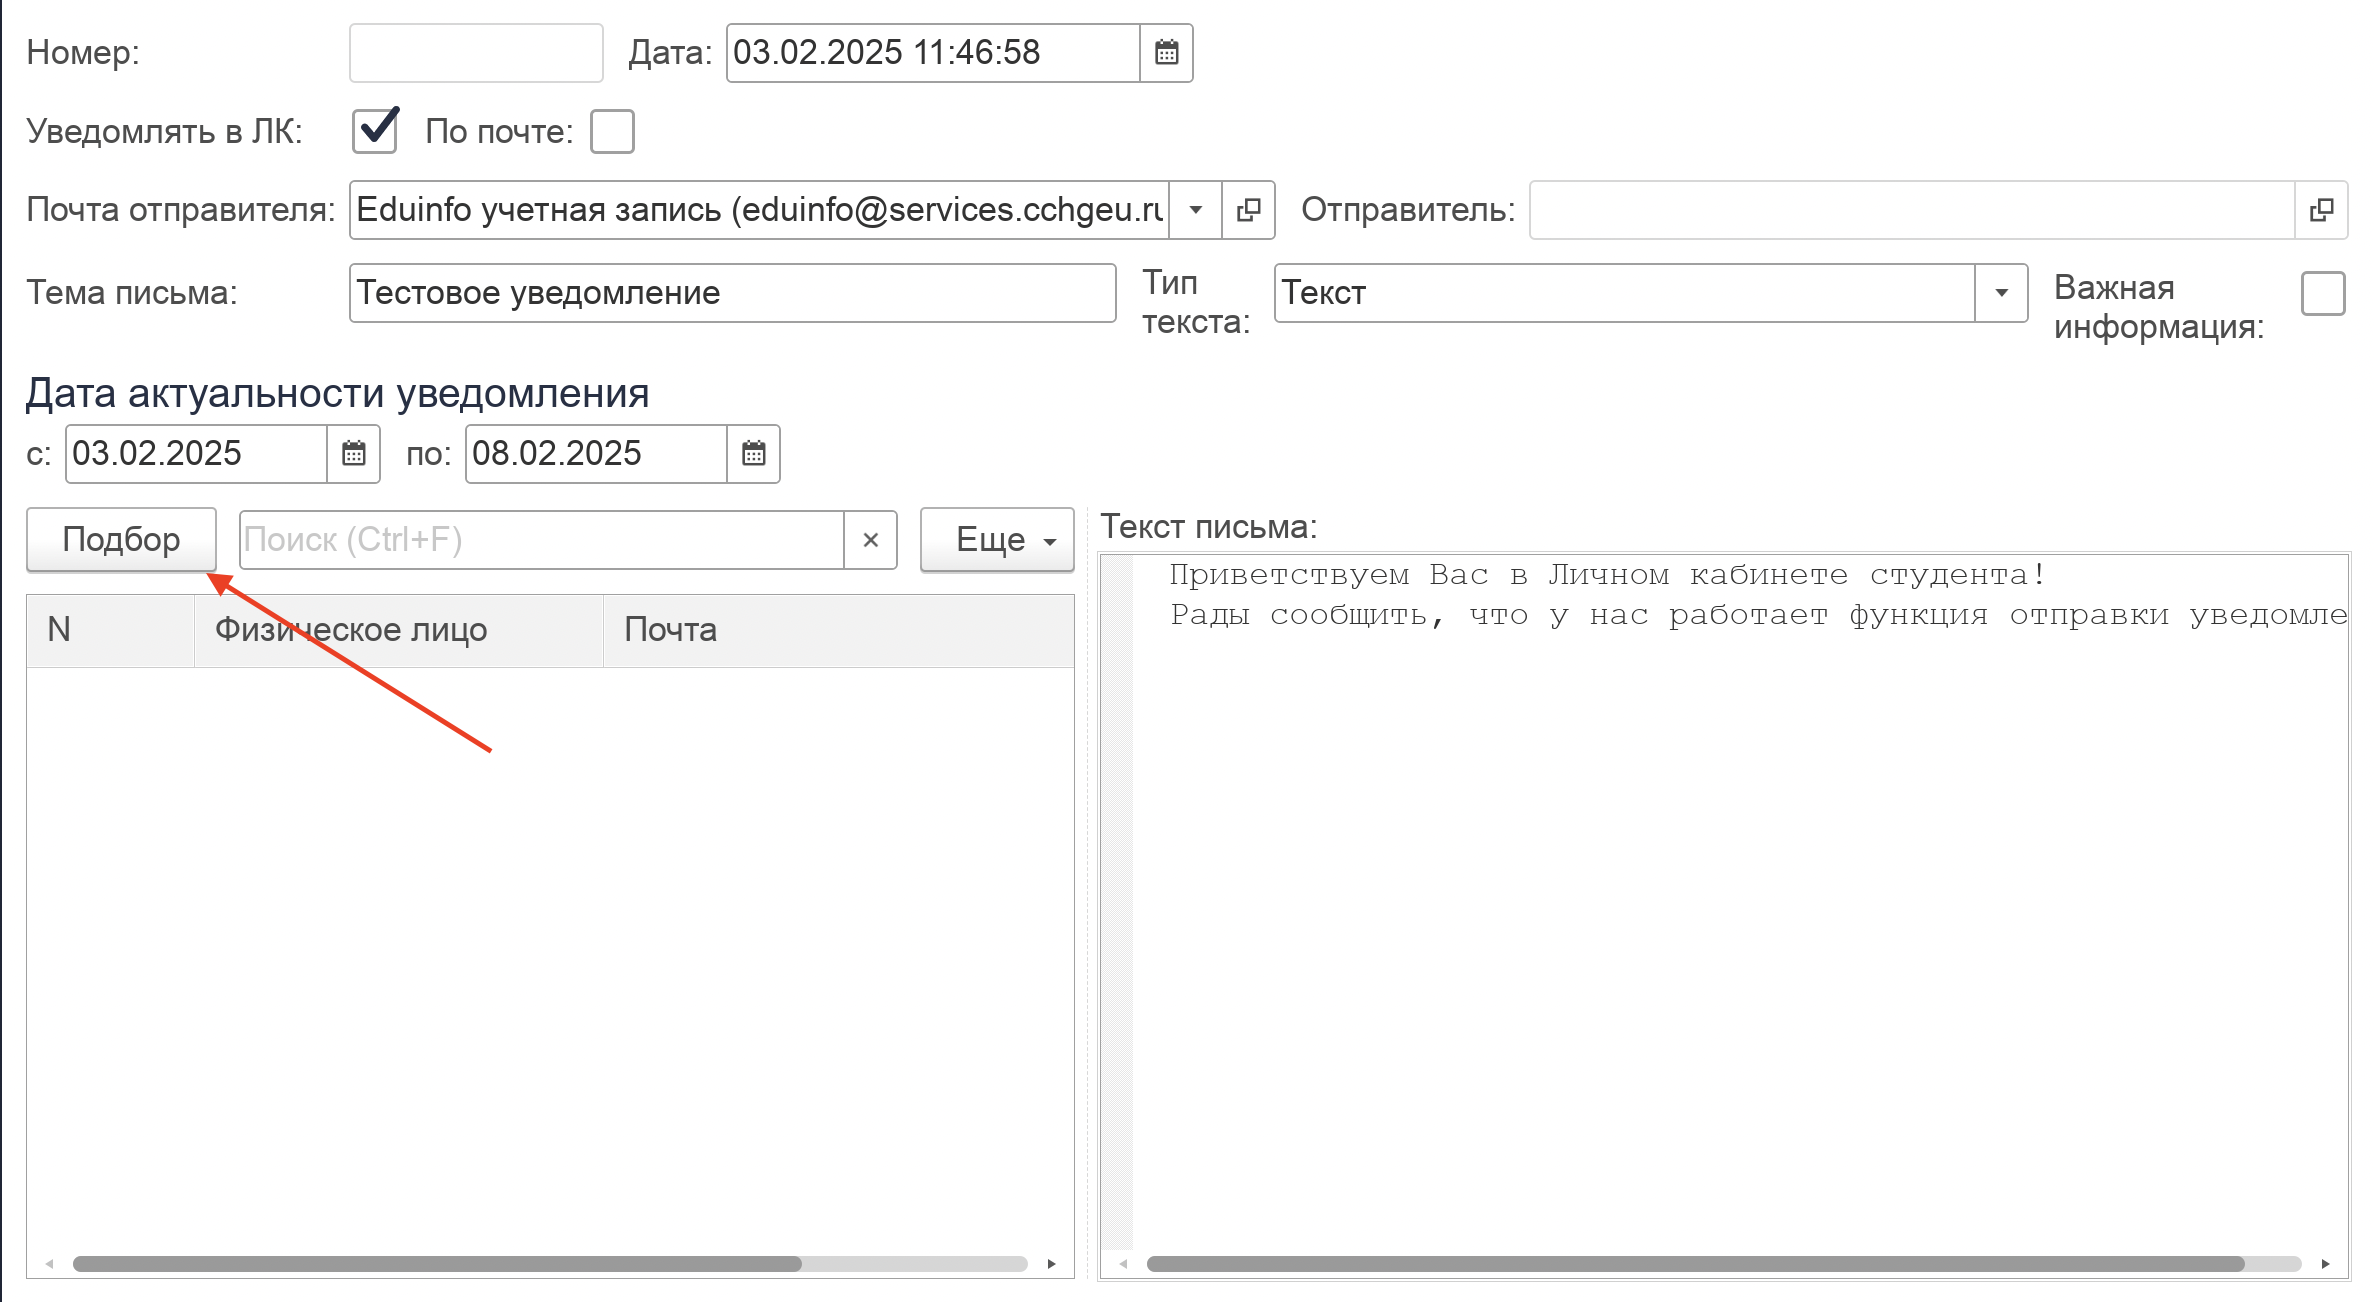Uncheck Уведомлять в ЛК checkbox
2374x1302 pixels.
coord(375,131)
